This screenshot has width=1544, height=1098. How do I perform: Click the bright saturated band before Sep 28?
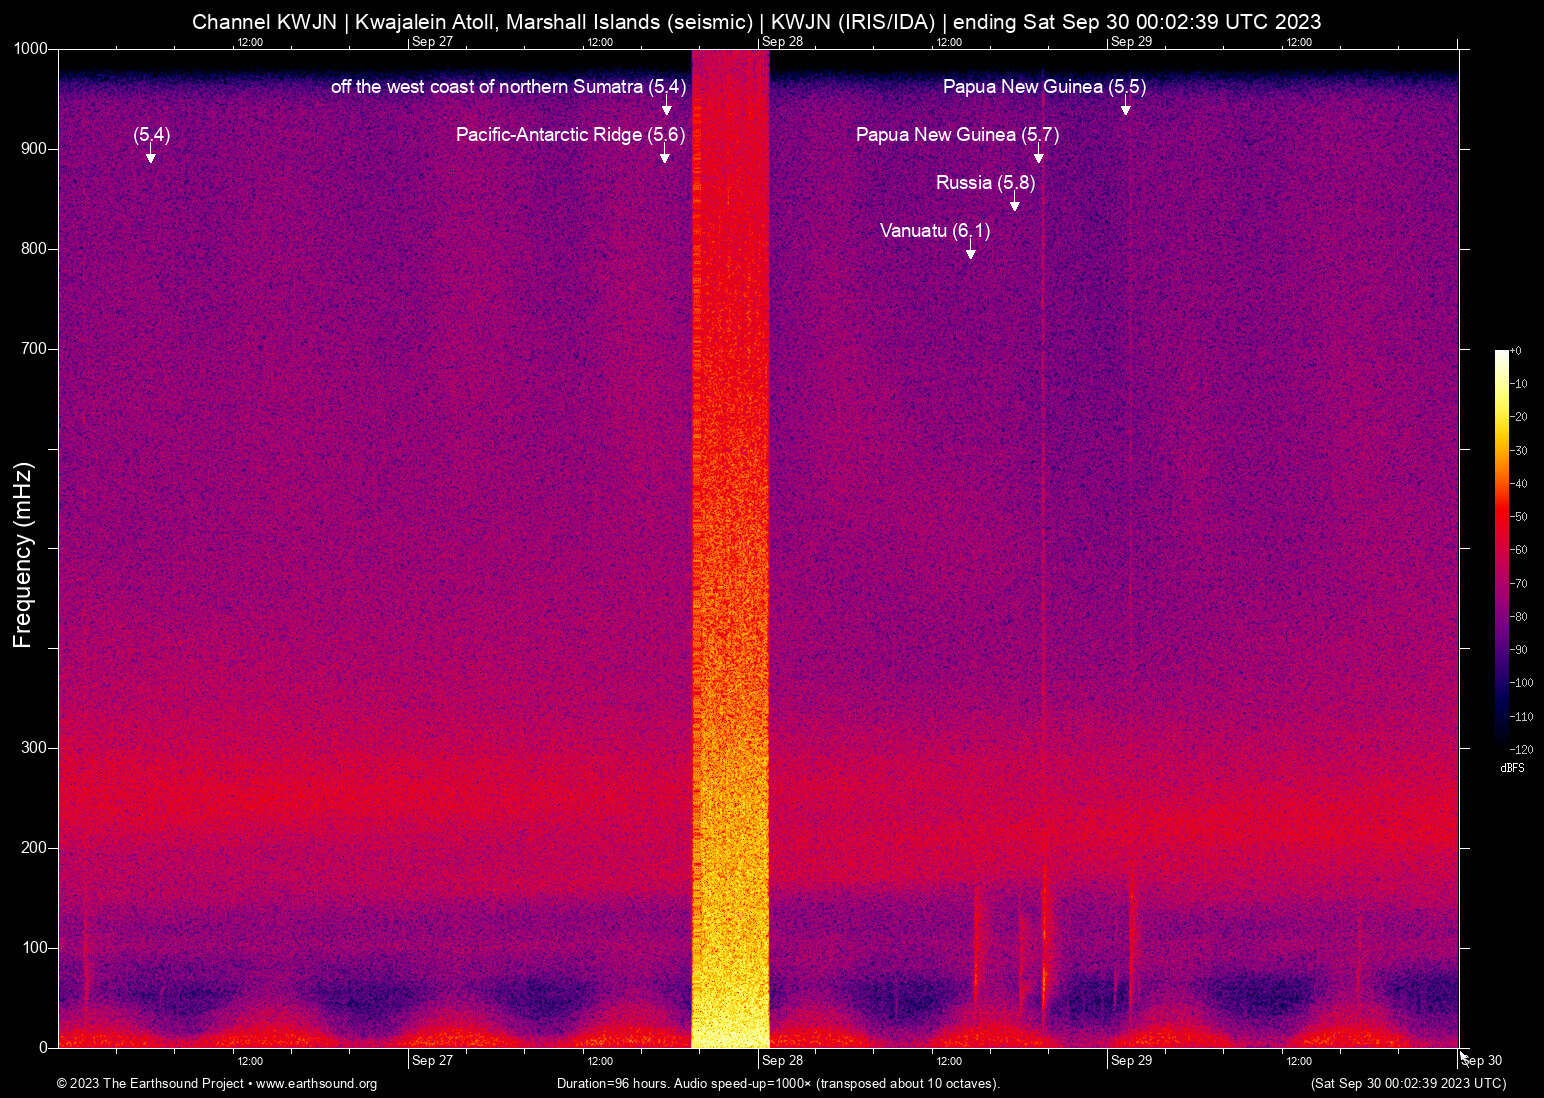[730, 548]
